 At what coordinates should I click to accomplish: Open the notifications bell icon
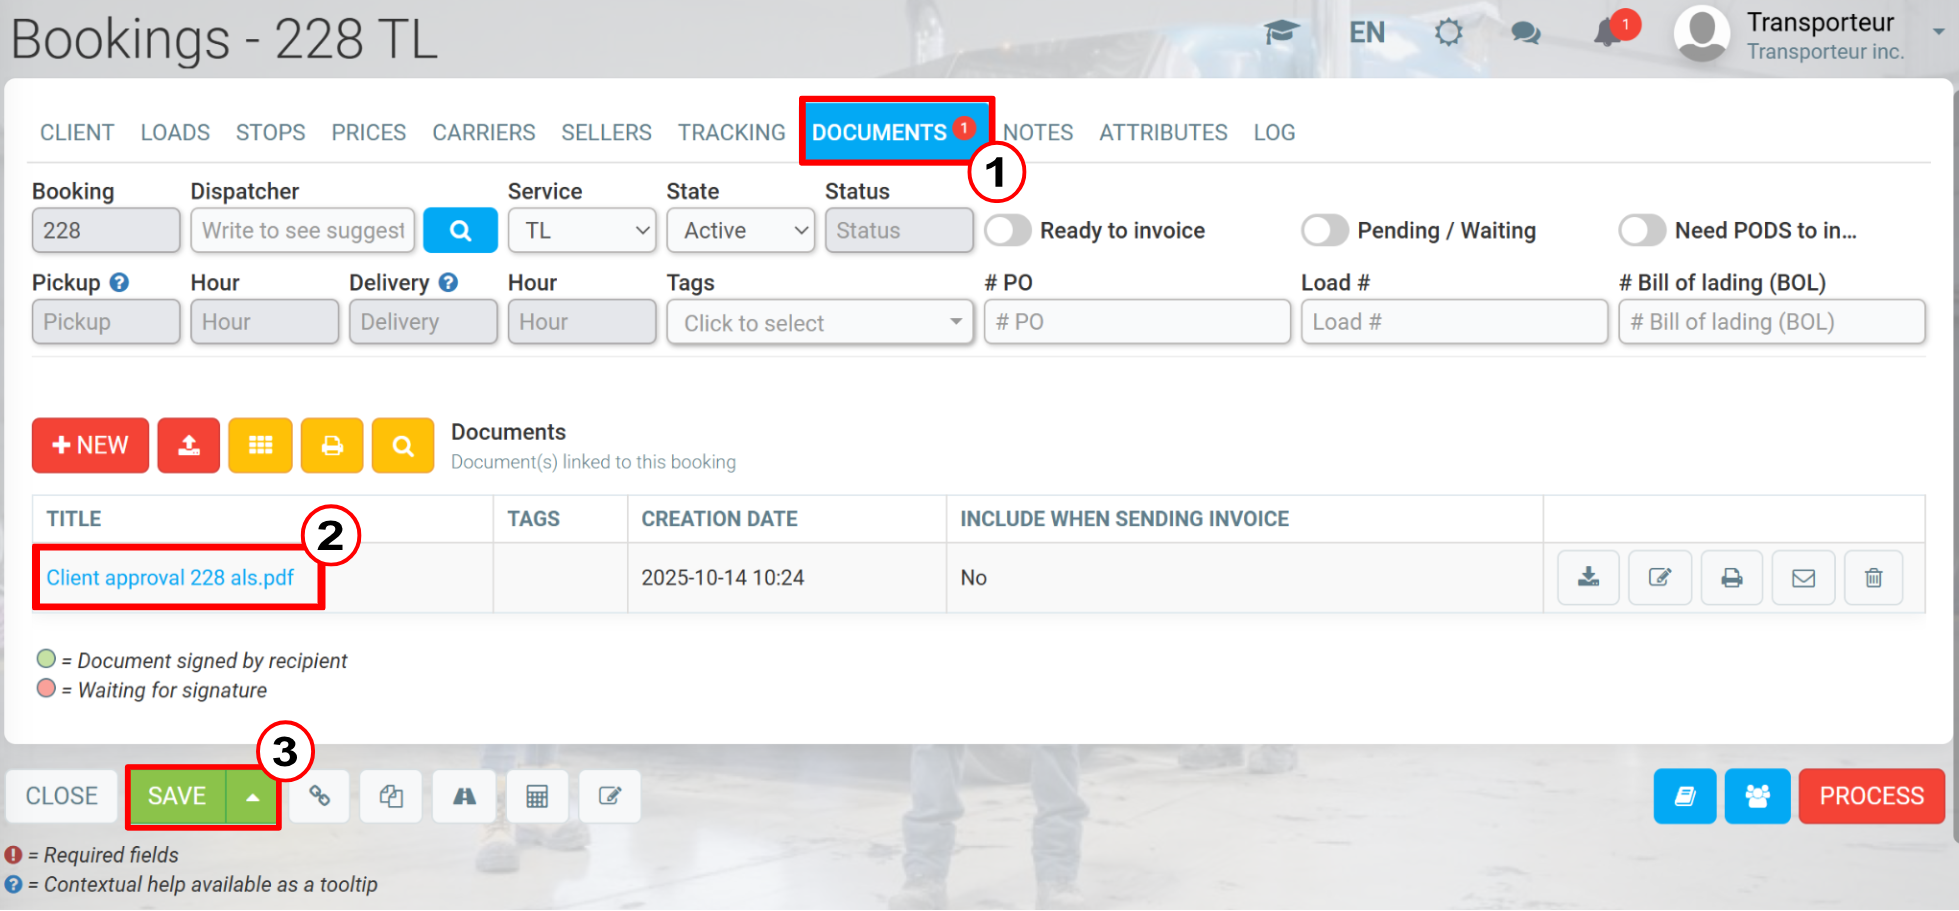[1608, 32]
